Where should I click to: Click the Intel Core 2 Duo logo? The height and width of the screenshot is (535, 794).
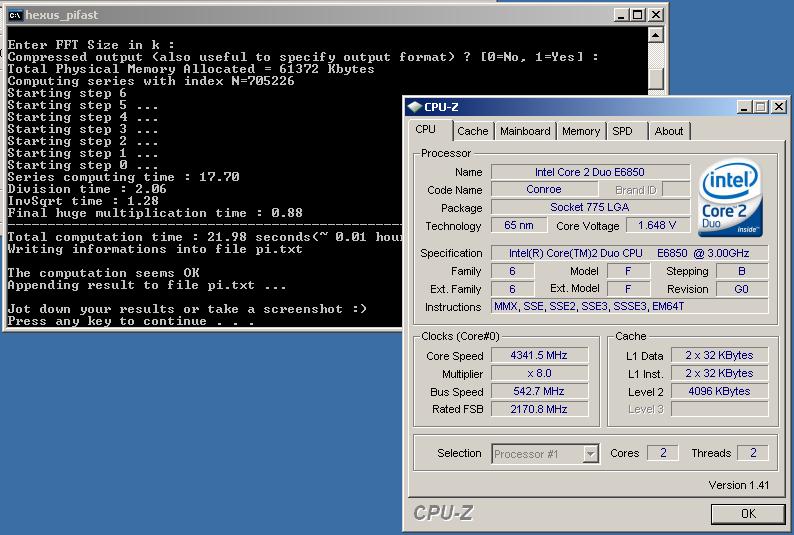coord(730,198)
